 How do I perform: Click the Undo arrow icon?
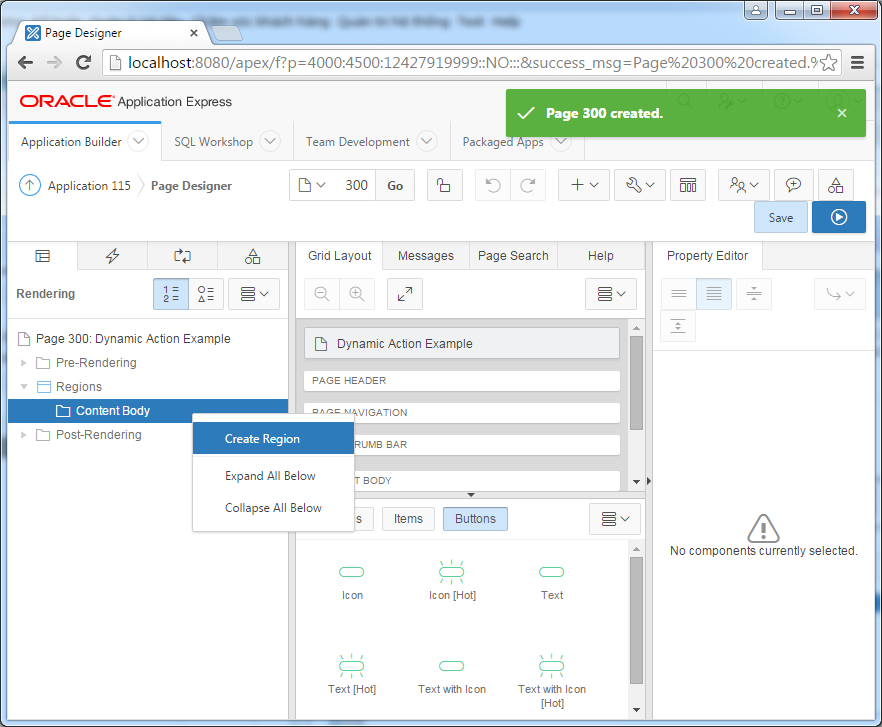click(x=493, y=185)
